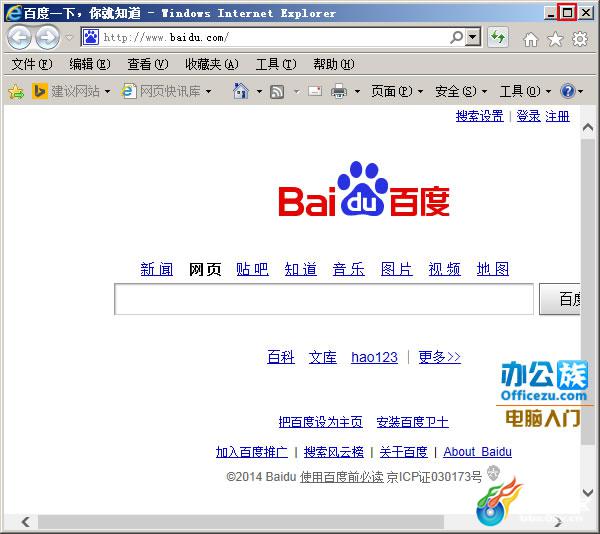This screenshot has height=534, width=600.
Task: Click the vertical scrollbar down arrow
Action: tap(588, 492)
